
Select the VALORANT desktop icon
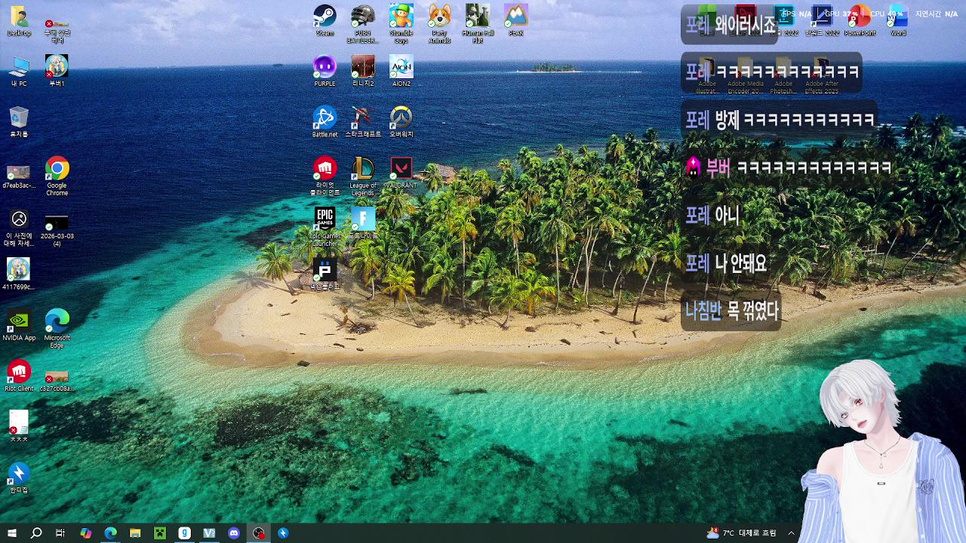point(401,168)
